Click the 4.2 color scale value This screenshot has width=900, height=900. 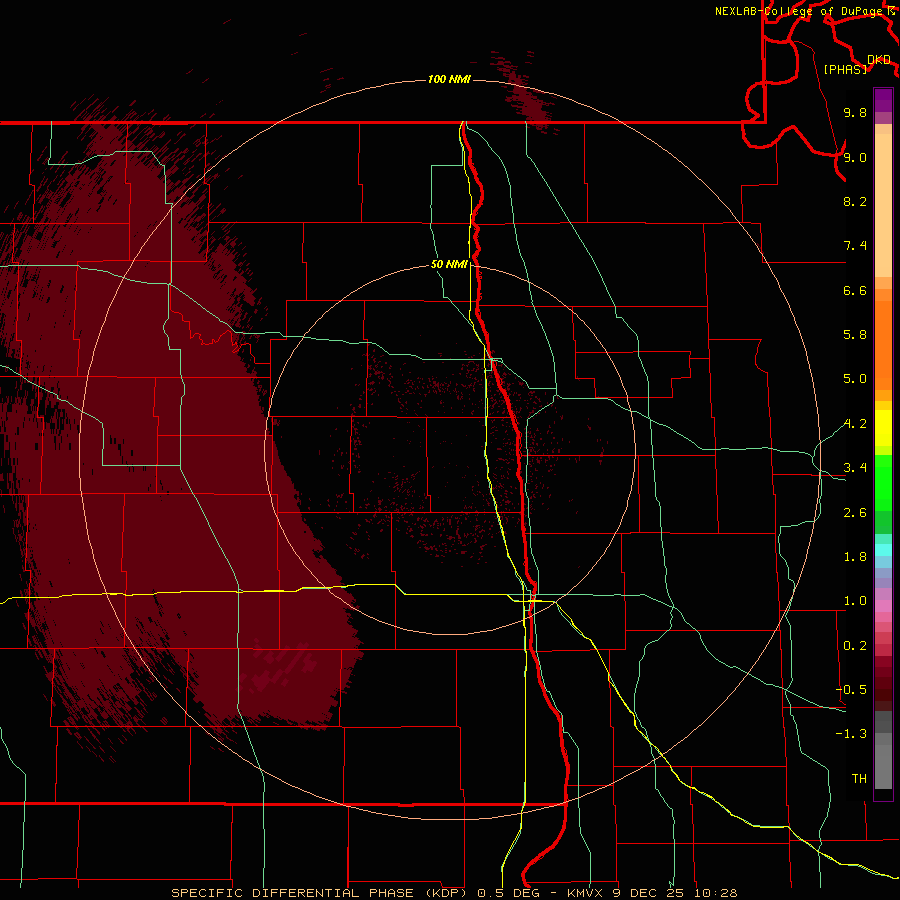point(855,424)
